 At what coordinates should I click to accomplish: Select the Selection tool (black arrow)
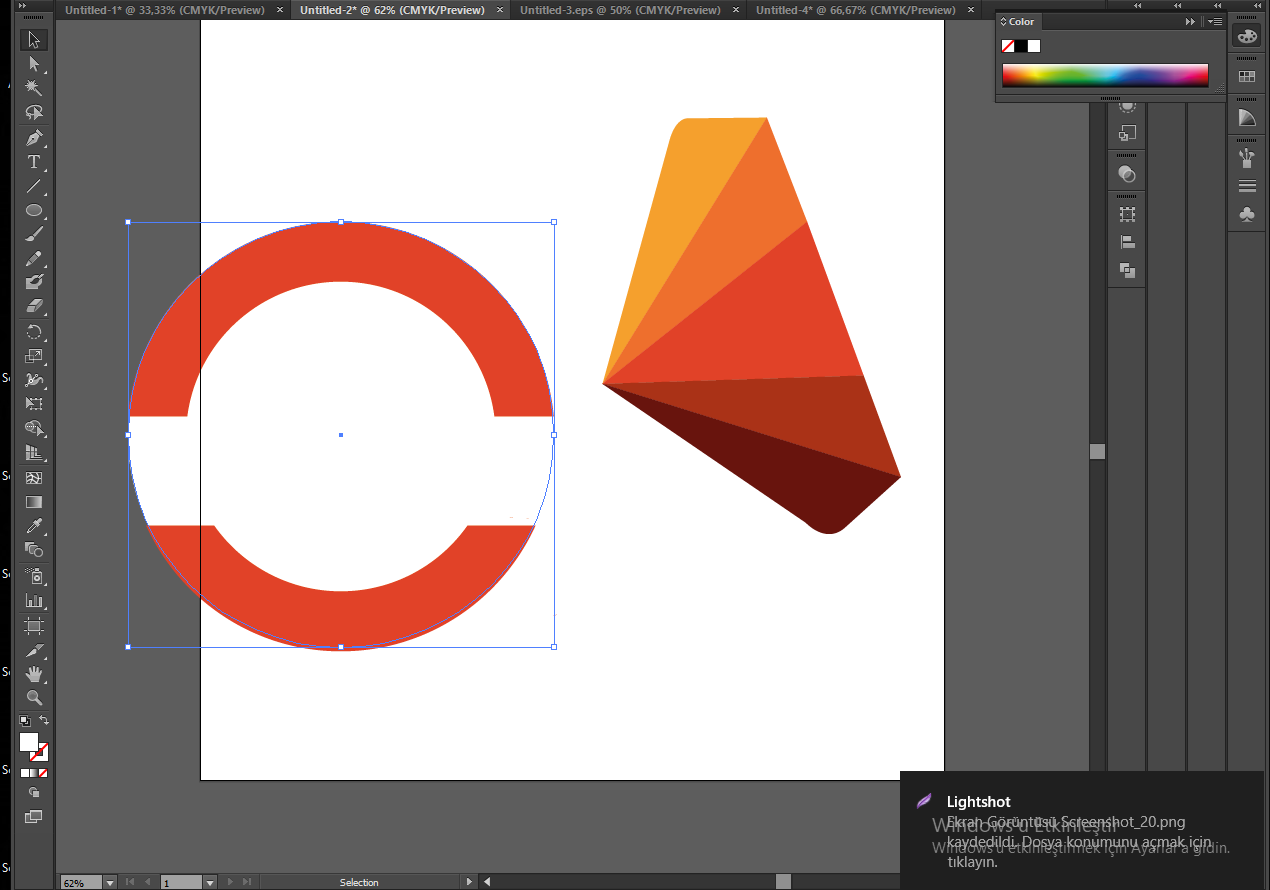pyautogui.click(x=34, y=40)
